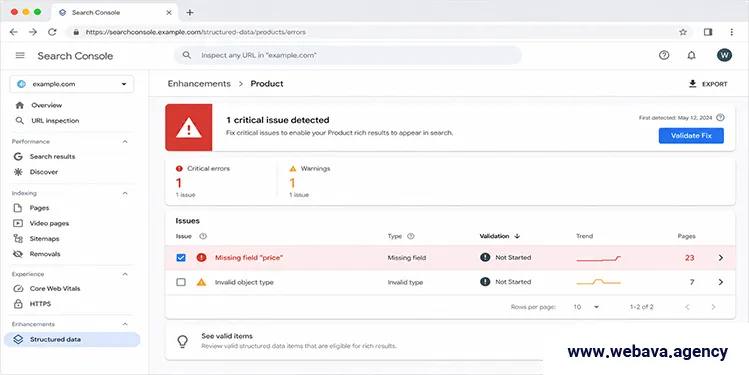Reload the page in the browser
The height and width of the screenshot is (375, 749).
(x=52, y=32)
